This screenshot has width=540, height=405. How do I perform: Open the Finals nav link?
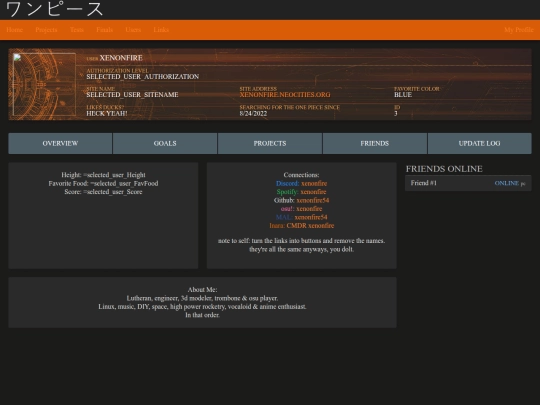105,30
